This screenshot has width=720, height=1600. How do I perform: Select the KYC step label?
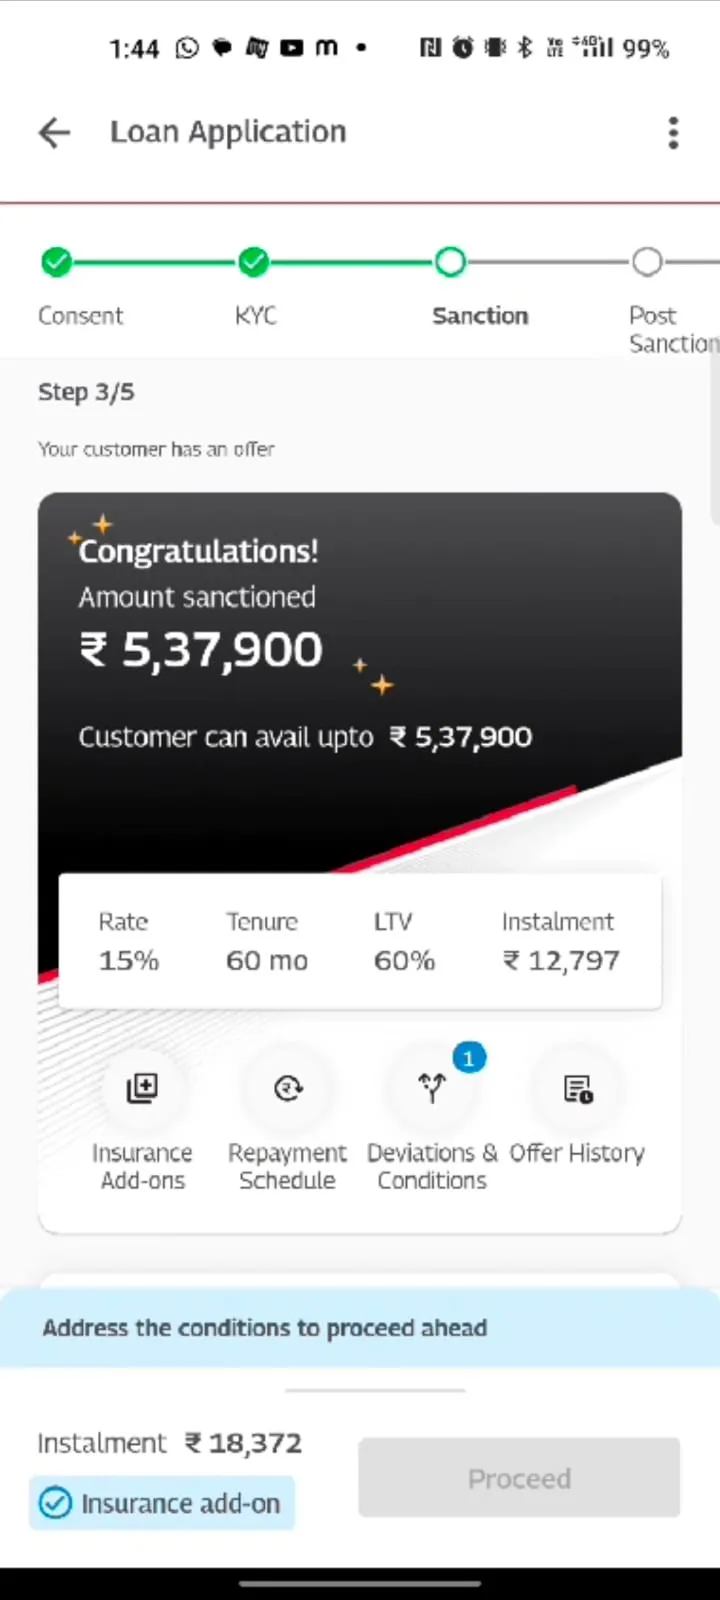point(256,315)
